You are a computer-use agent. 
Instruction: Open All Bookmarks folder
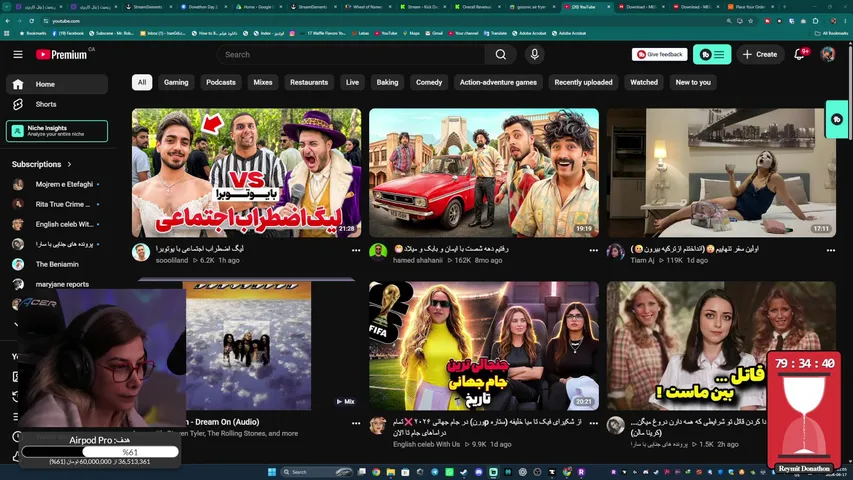point(831,33)
